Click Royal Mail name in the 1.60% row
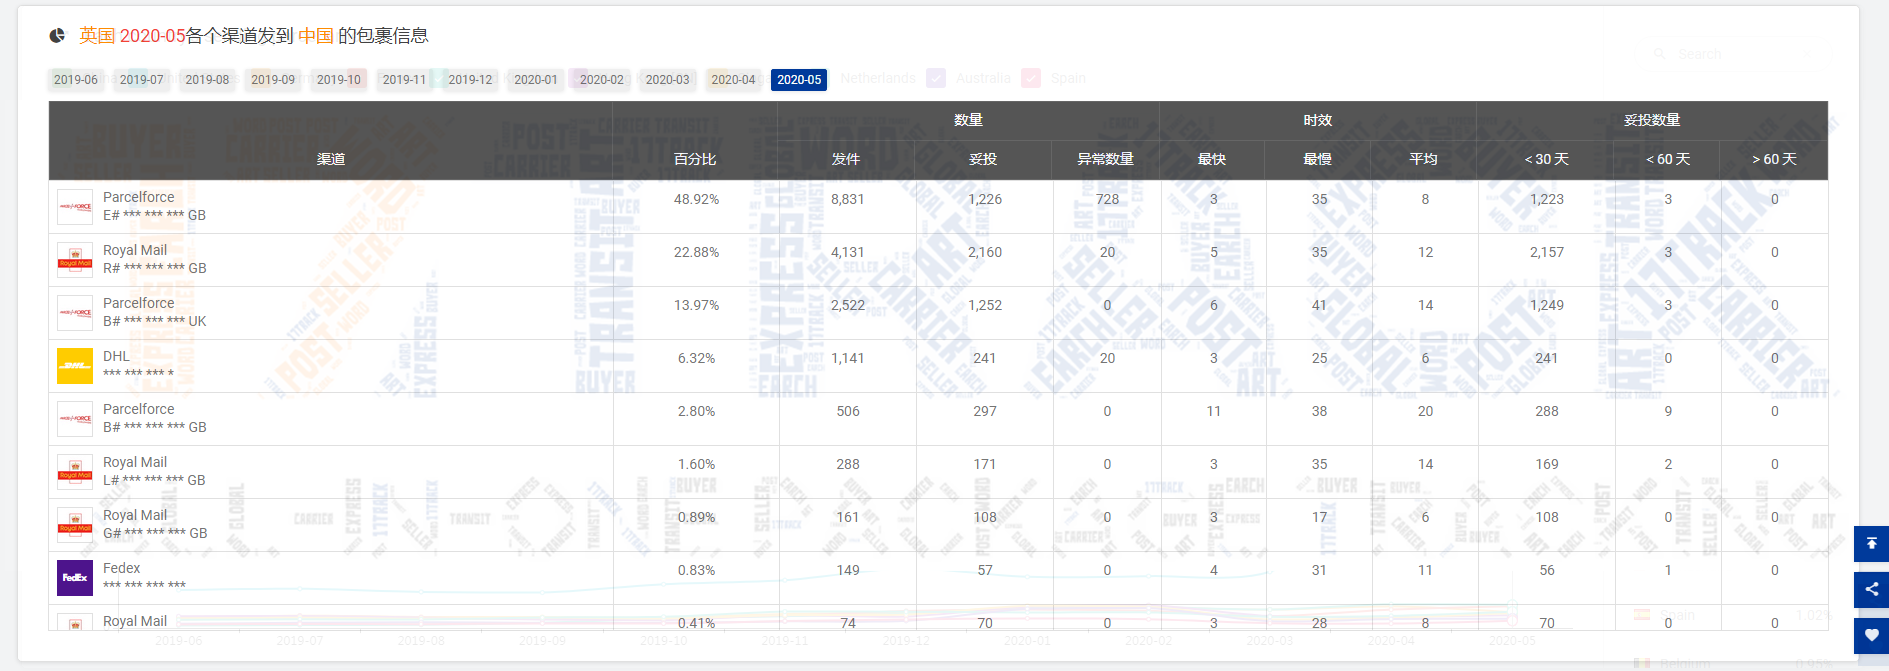The image size is (1889, 671). (135, 462)
